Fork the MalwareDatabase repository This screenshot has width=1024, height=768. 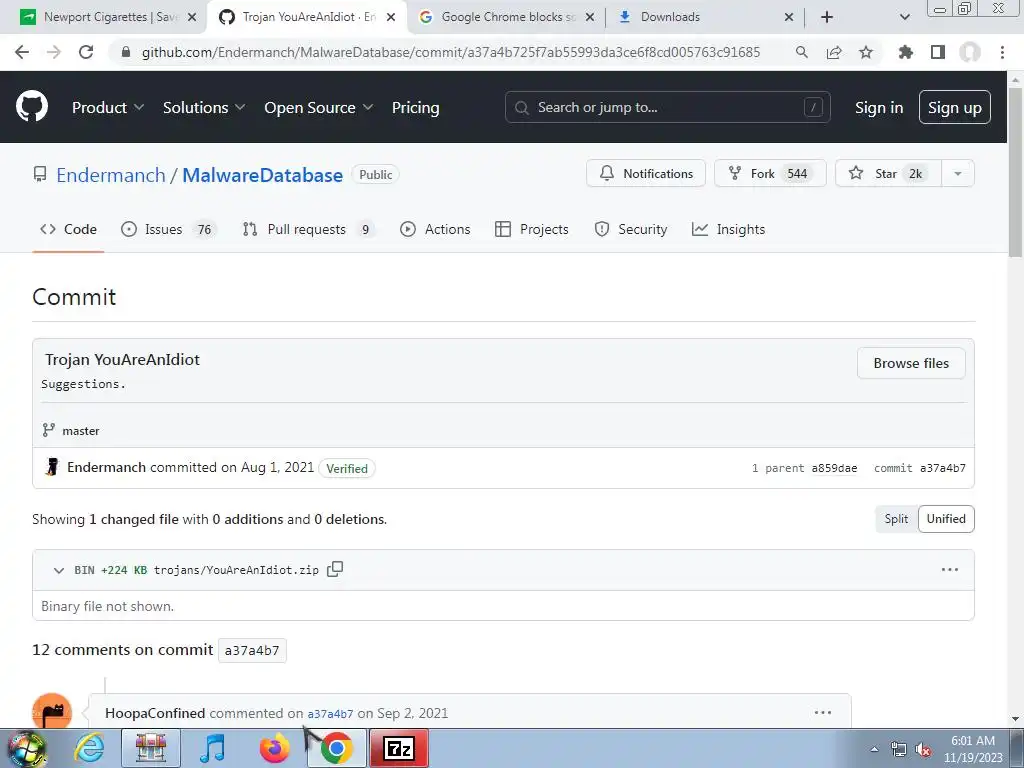coord(770,174)
